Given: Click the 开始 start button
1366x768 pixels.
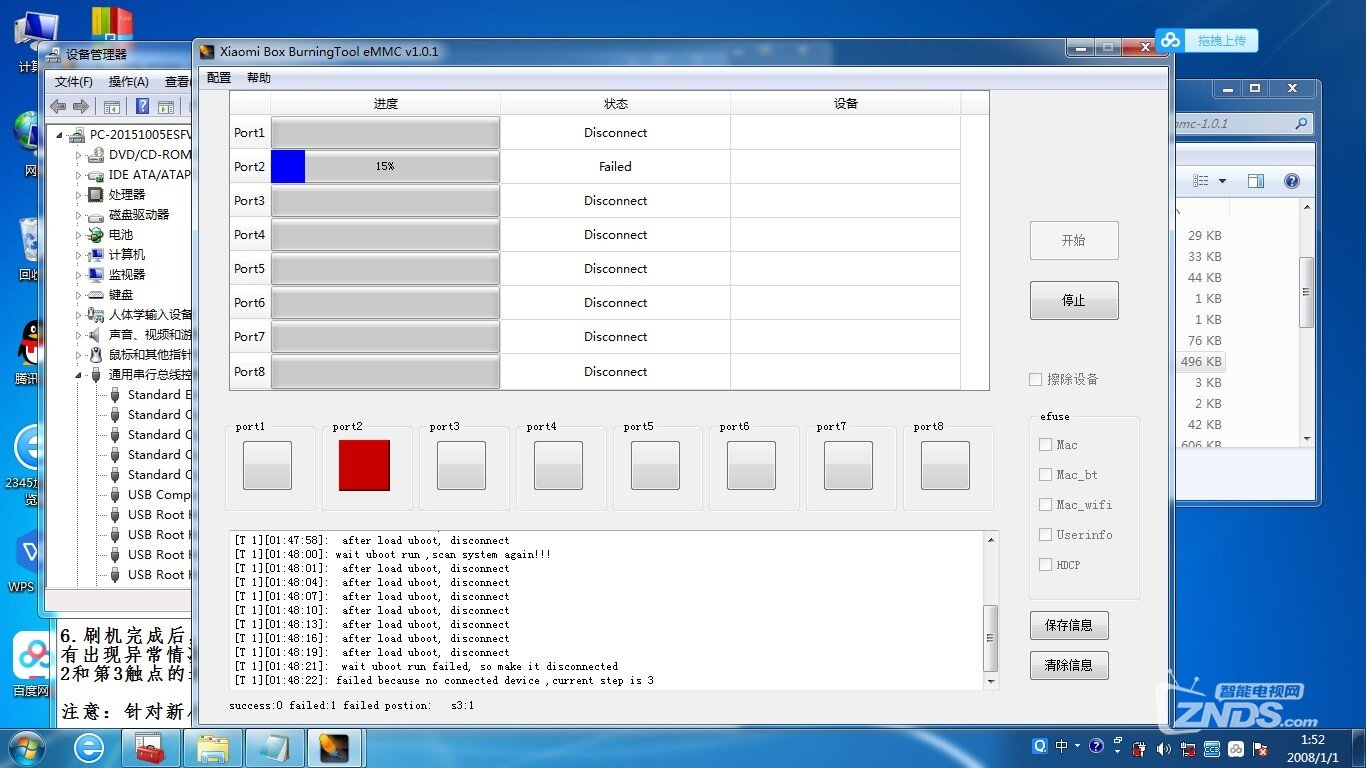Looking at the screenshot, I should 1074,241.
